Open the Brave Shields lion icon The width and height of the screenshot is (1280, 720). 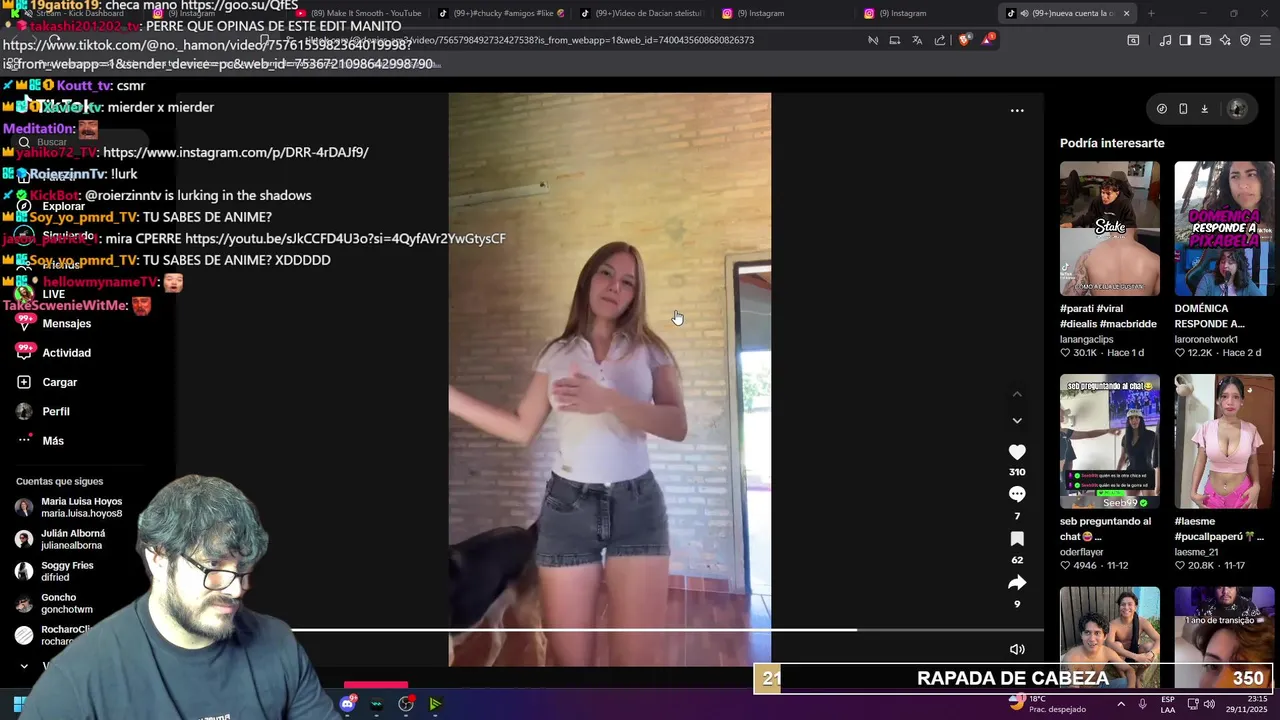[x=965, y=40]
